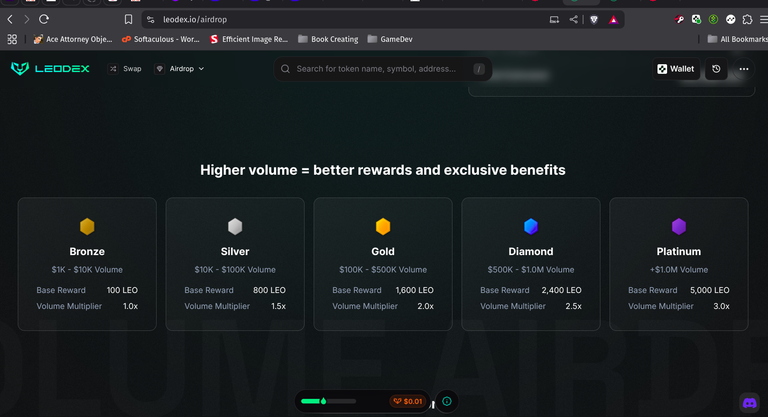
Task: Select the Bronze tier title
Action: coord(87,251)
